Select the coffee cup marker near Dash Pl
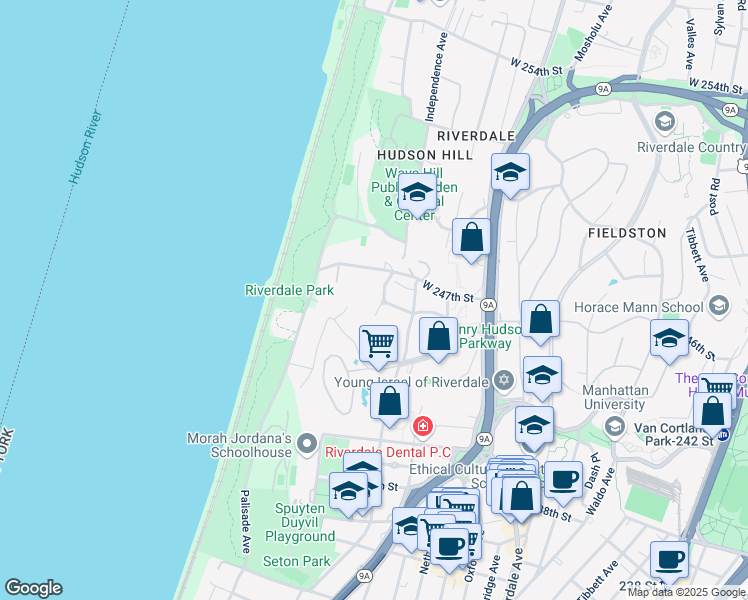Image resolution: width=748 pixels, height=600 pixels. coord(563,483)
